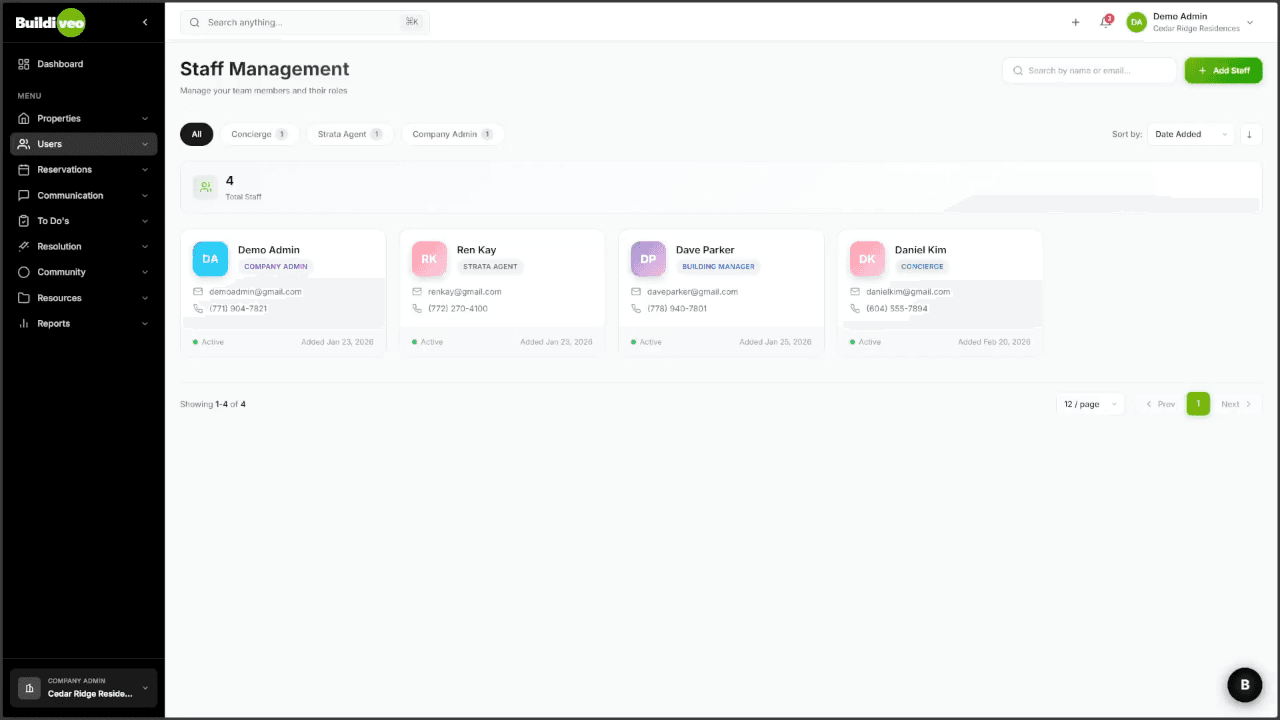Open the Reports icon in sidebar
This screenshot has height=720, width=1280.
click(x=23, y=323)
